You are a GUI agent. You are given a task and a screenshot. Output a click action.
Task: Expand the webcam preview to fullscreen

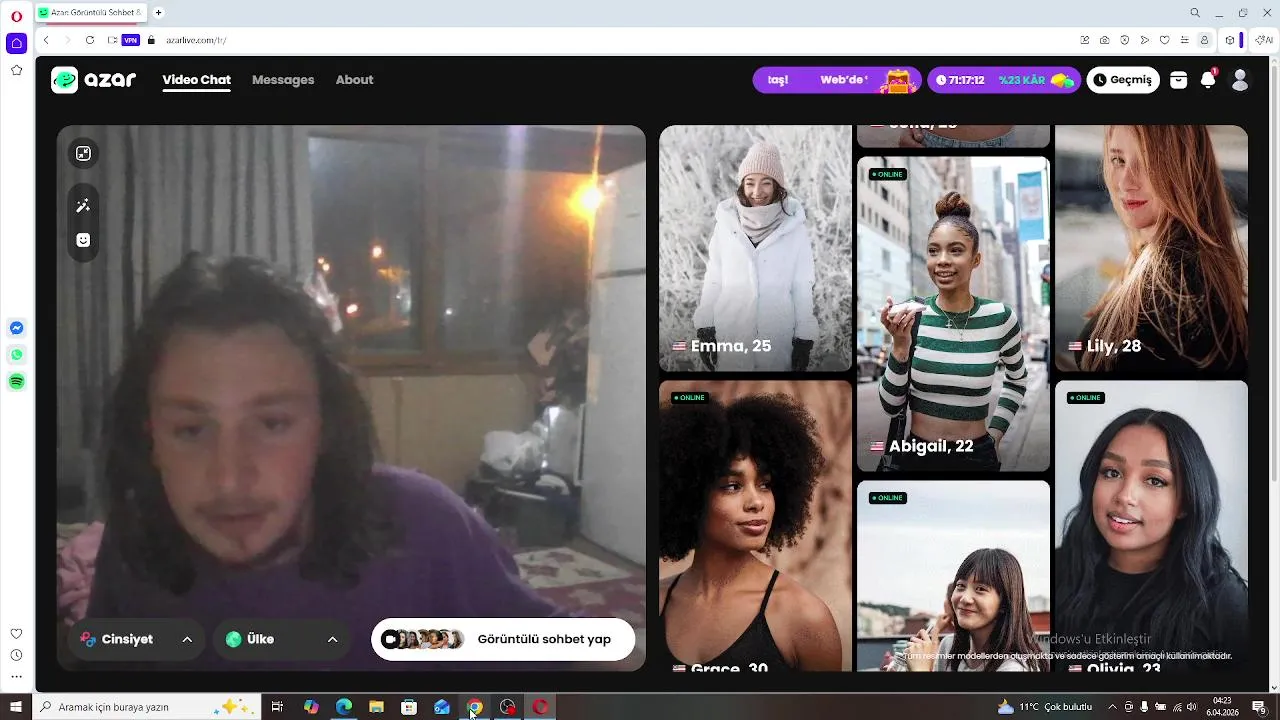point(83,153)
